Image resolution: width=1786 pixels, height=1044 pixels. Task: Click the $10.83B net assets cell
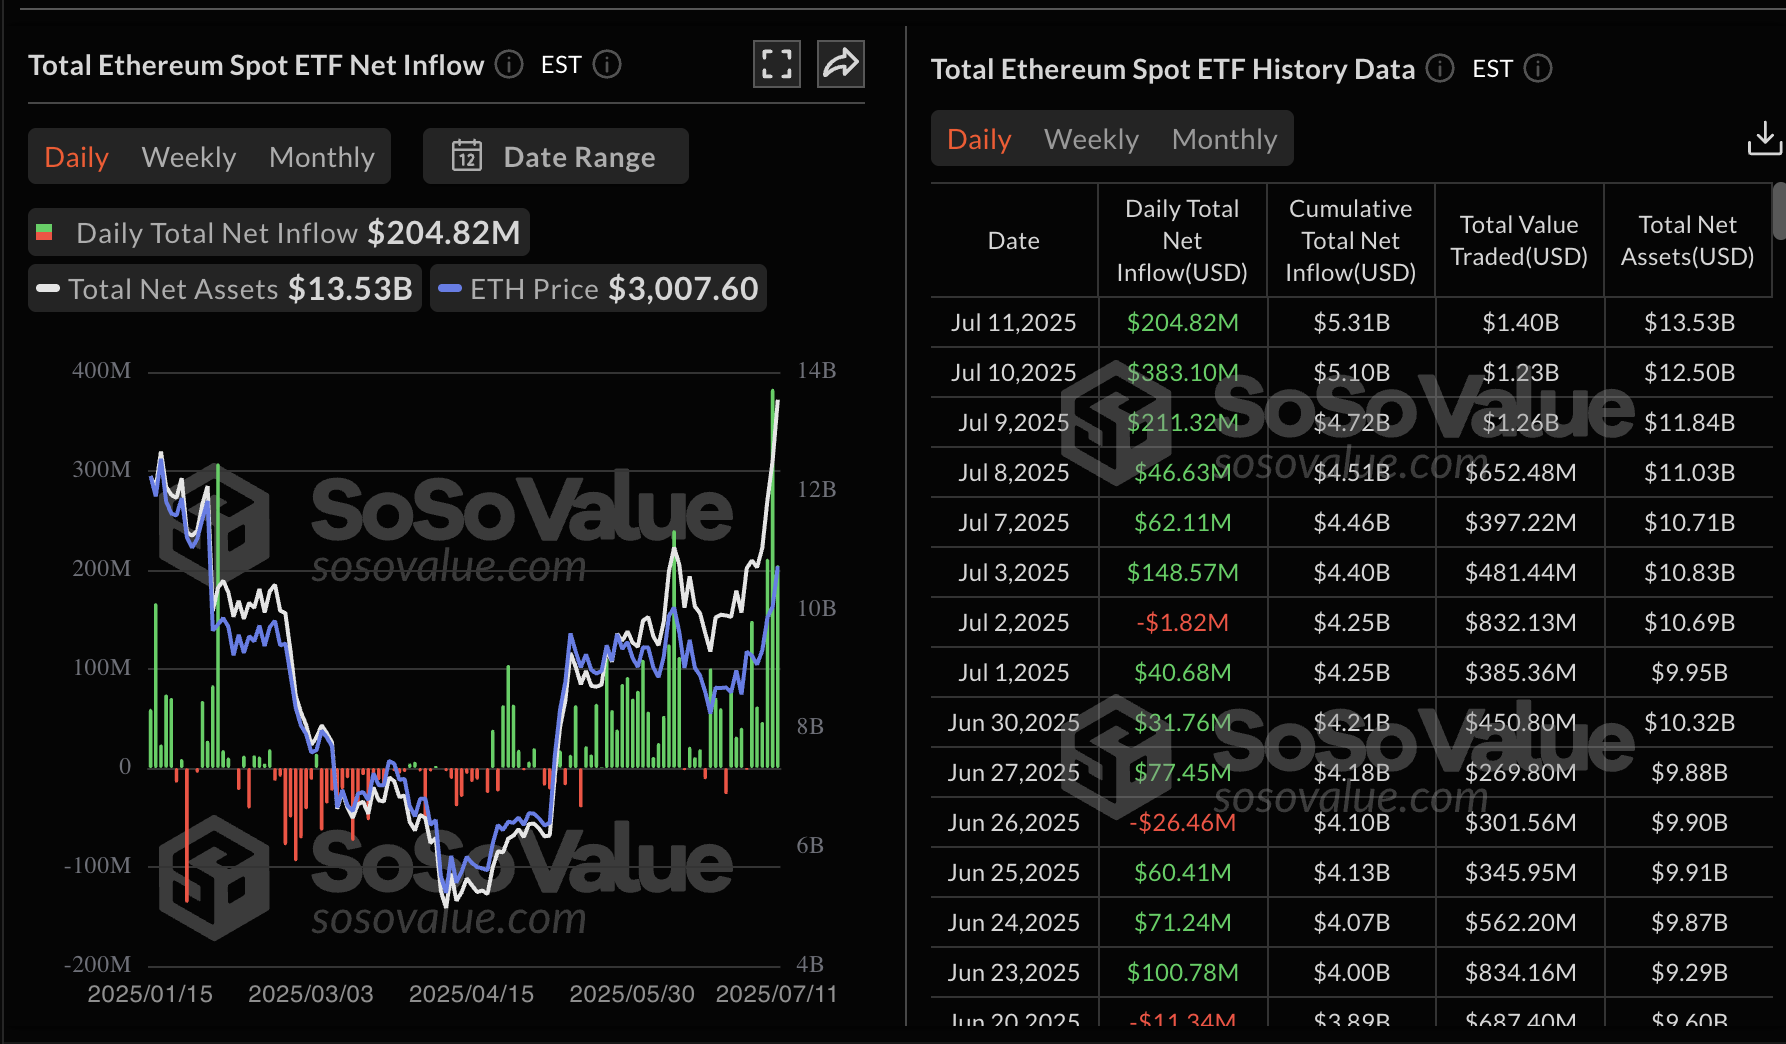tap(1690, 572)
